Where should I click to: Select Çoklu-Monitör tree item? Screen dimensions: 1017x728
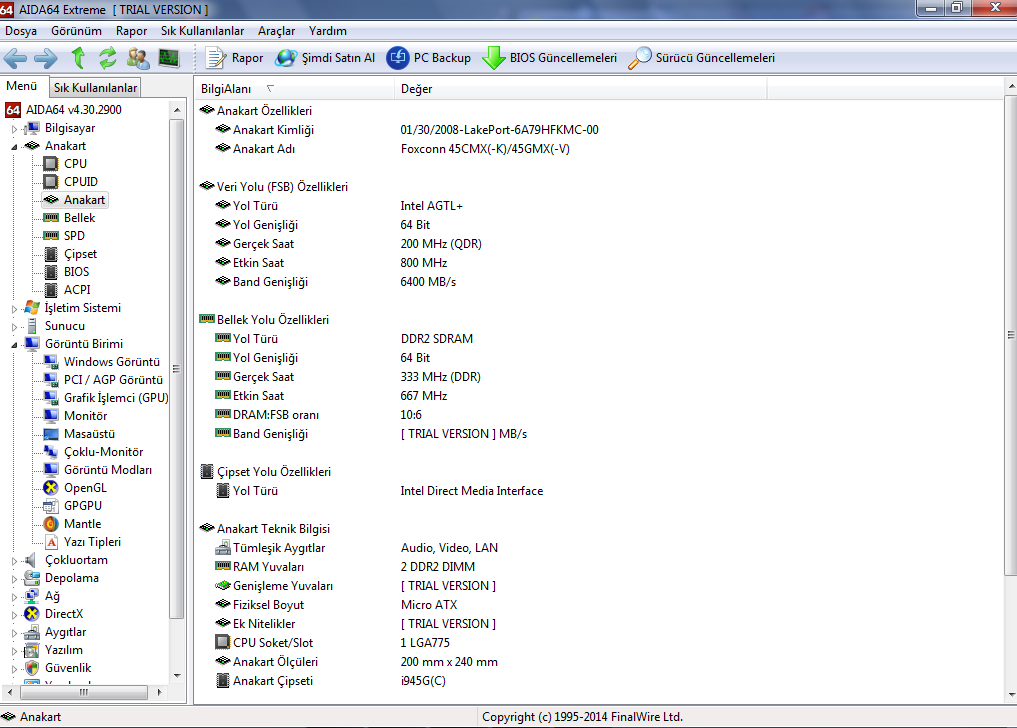click(103, 452)
